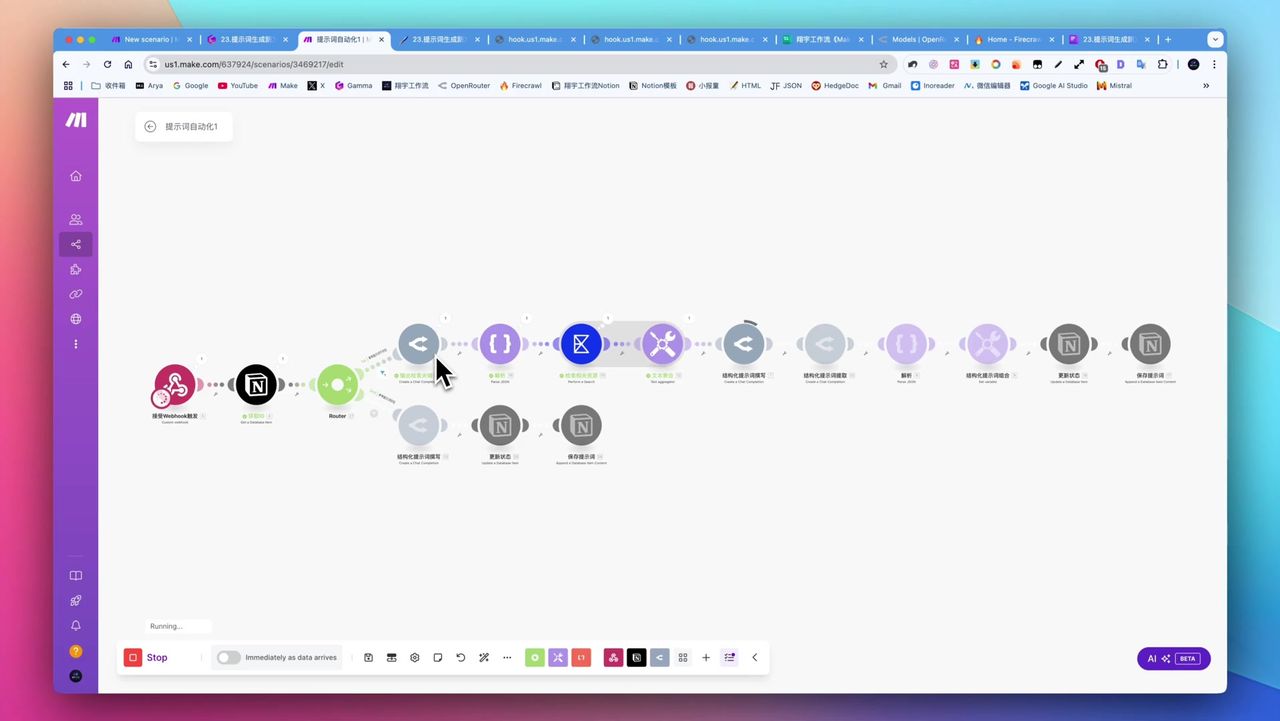
Task: Click the undo arrow in the bottom toolbar
Action: click(461, 658)
